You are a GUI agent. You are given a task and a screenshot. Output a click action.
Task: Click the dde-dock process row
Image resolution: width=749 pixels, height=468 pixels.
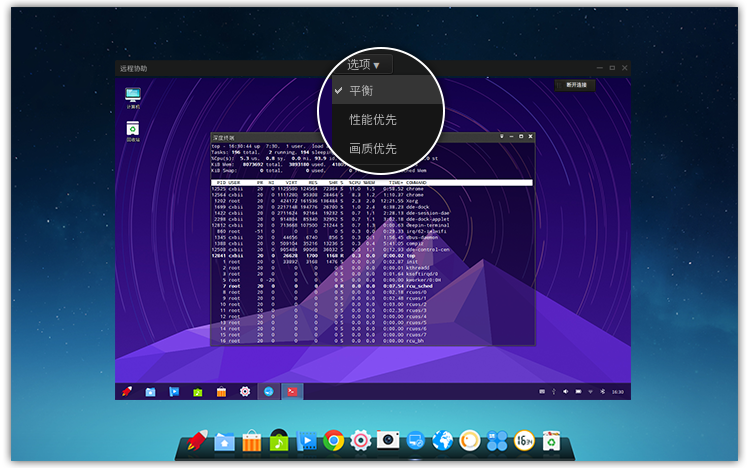(373, 207)
